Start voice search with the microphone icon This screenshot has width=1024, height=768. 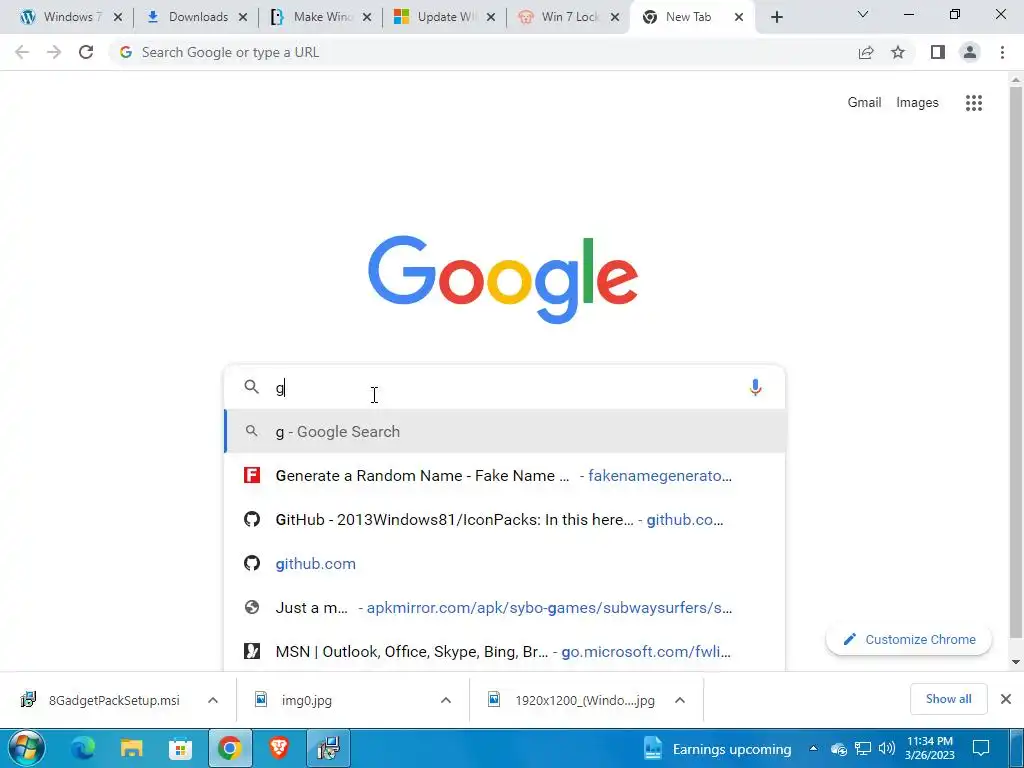tap(755, 387)
